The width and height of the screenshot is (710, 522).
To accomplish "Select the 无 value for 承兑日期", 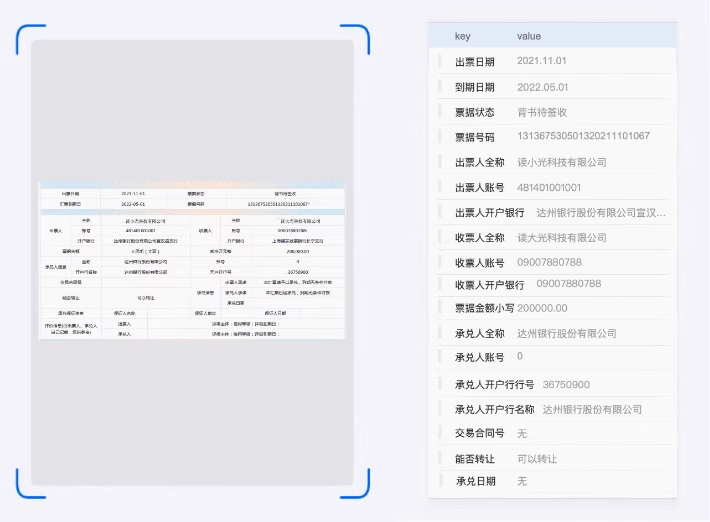I will point(522,481).
